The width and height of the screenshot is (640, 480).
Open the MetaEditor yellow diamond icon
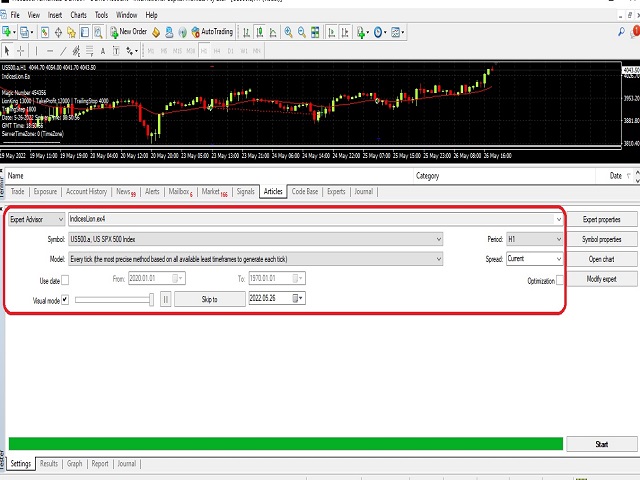(156, 32)
